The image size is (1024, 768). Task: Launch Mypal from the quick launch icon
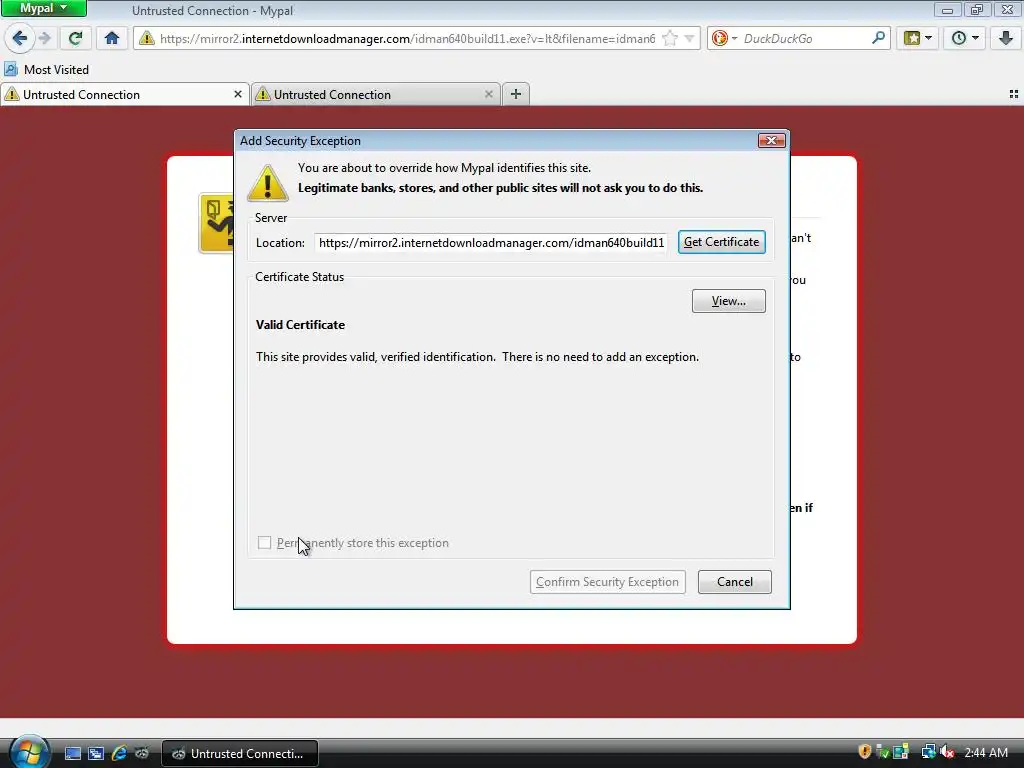point(142,753)
